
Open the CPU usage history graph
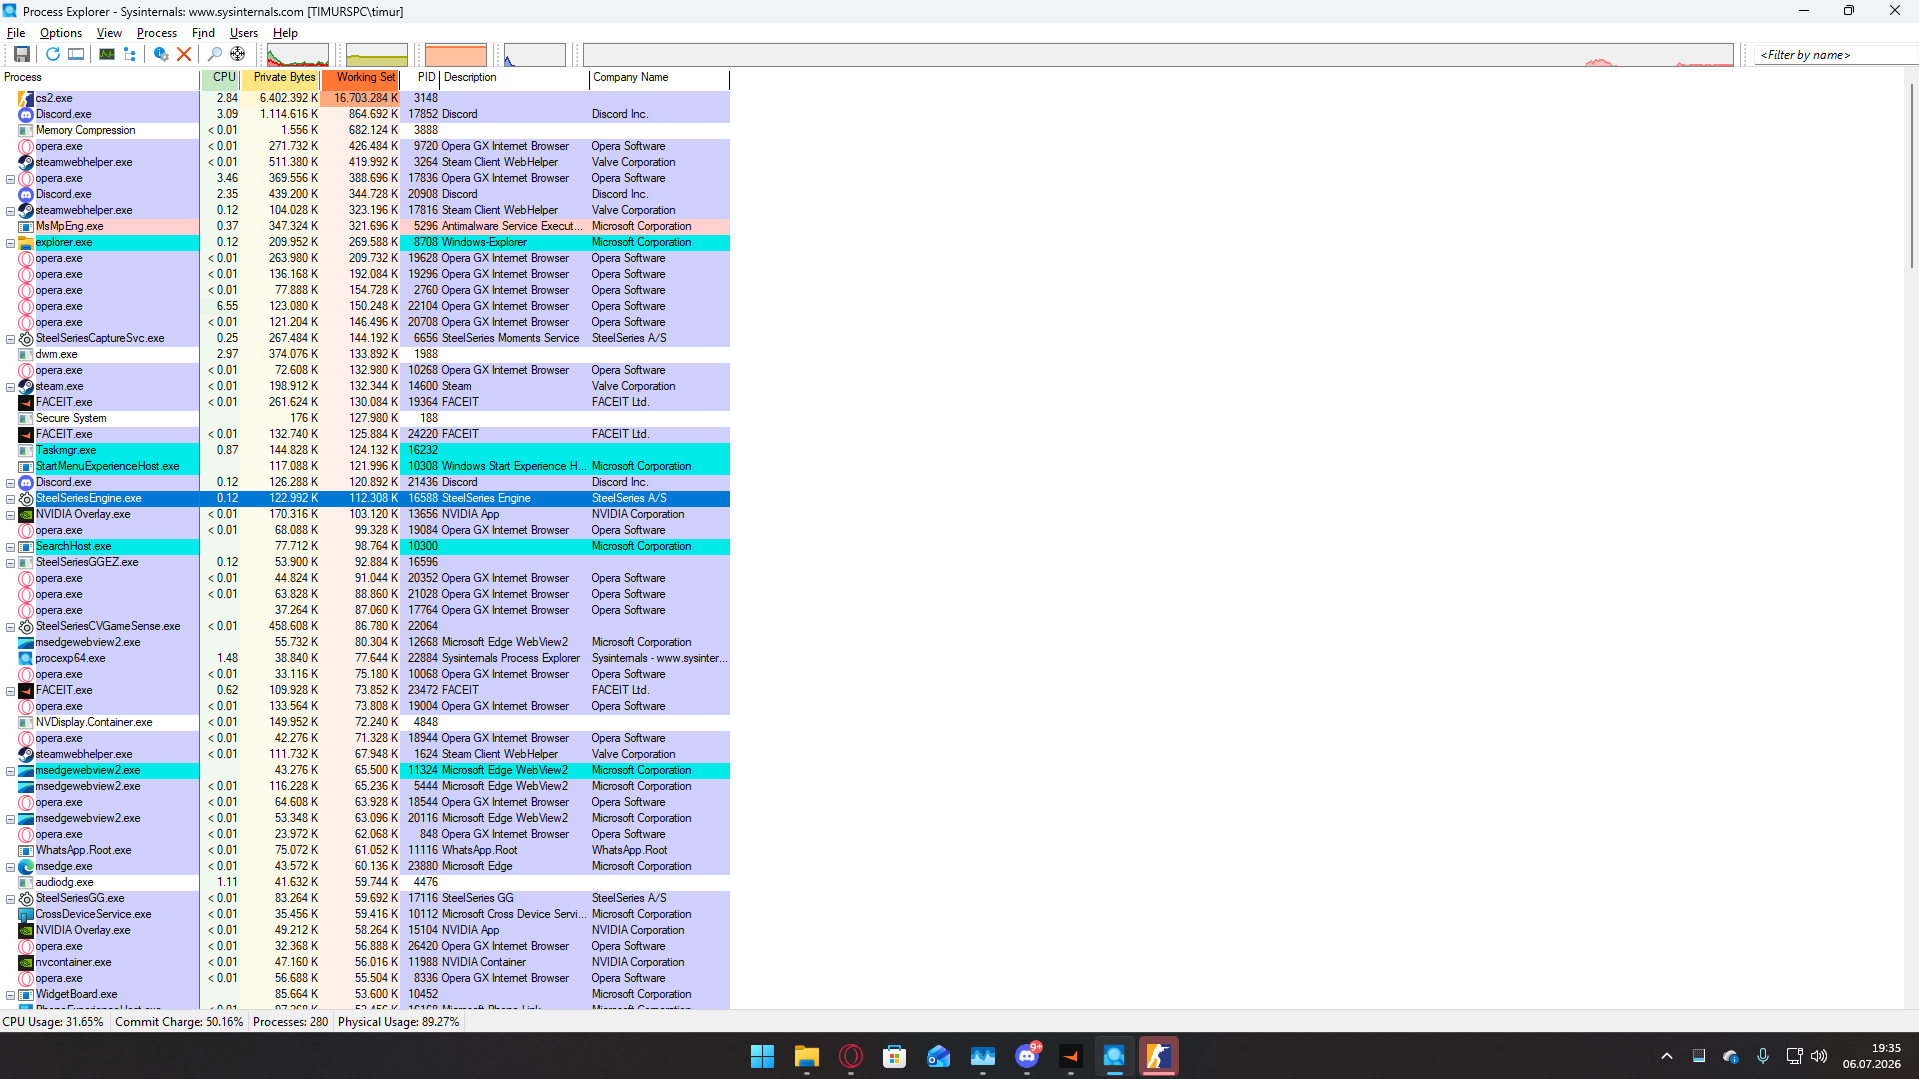(297, 55)
